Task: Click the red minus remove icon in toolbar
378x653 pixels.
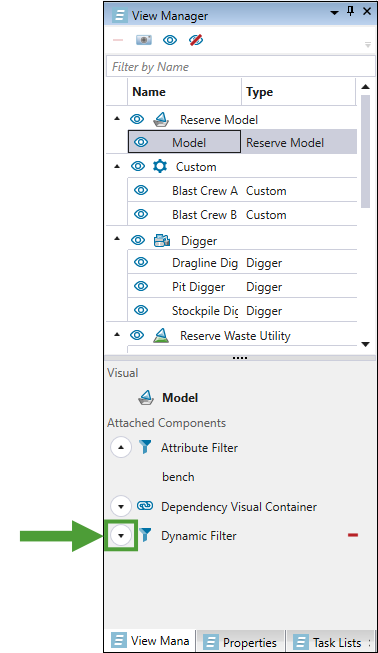Action: pyautogui.click(x=118, y=40)
